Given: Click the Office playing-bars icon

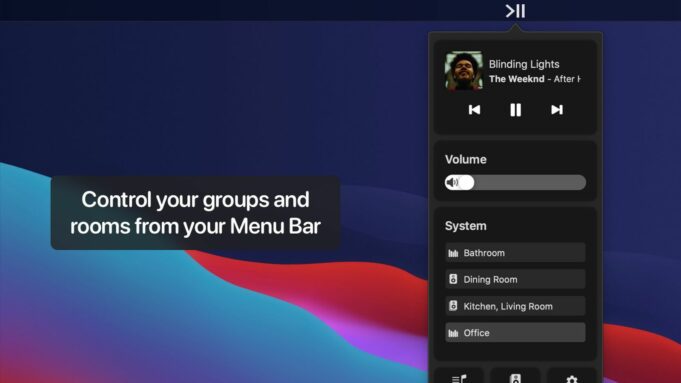Looking at the screenshot, I should tap(453, 333).
